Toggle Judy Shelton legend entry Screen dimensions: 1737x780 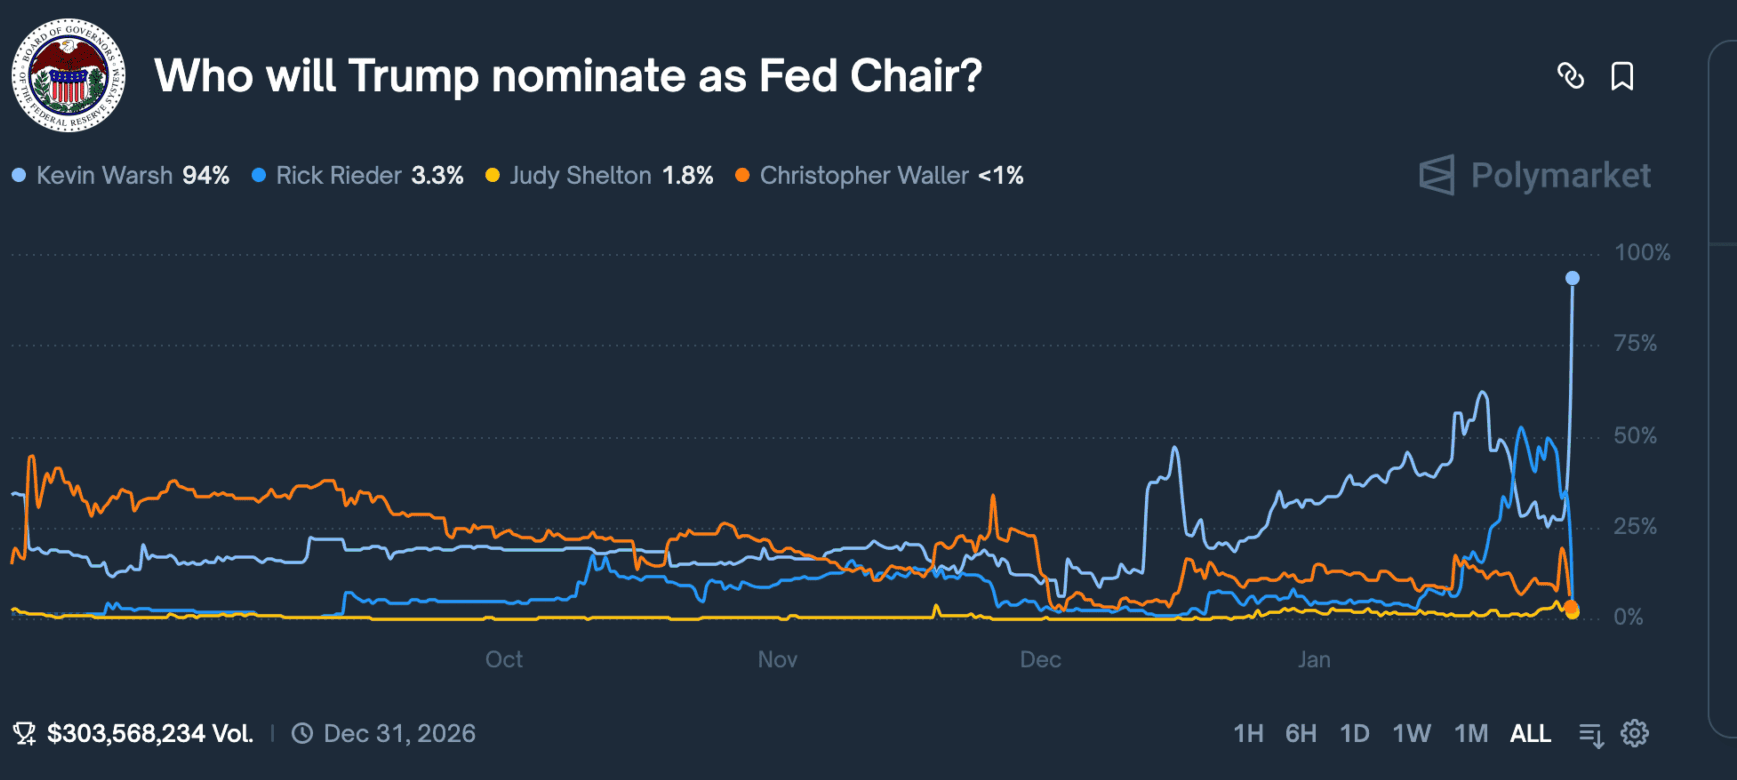coord(580,176)
